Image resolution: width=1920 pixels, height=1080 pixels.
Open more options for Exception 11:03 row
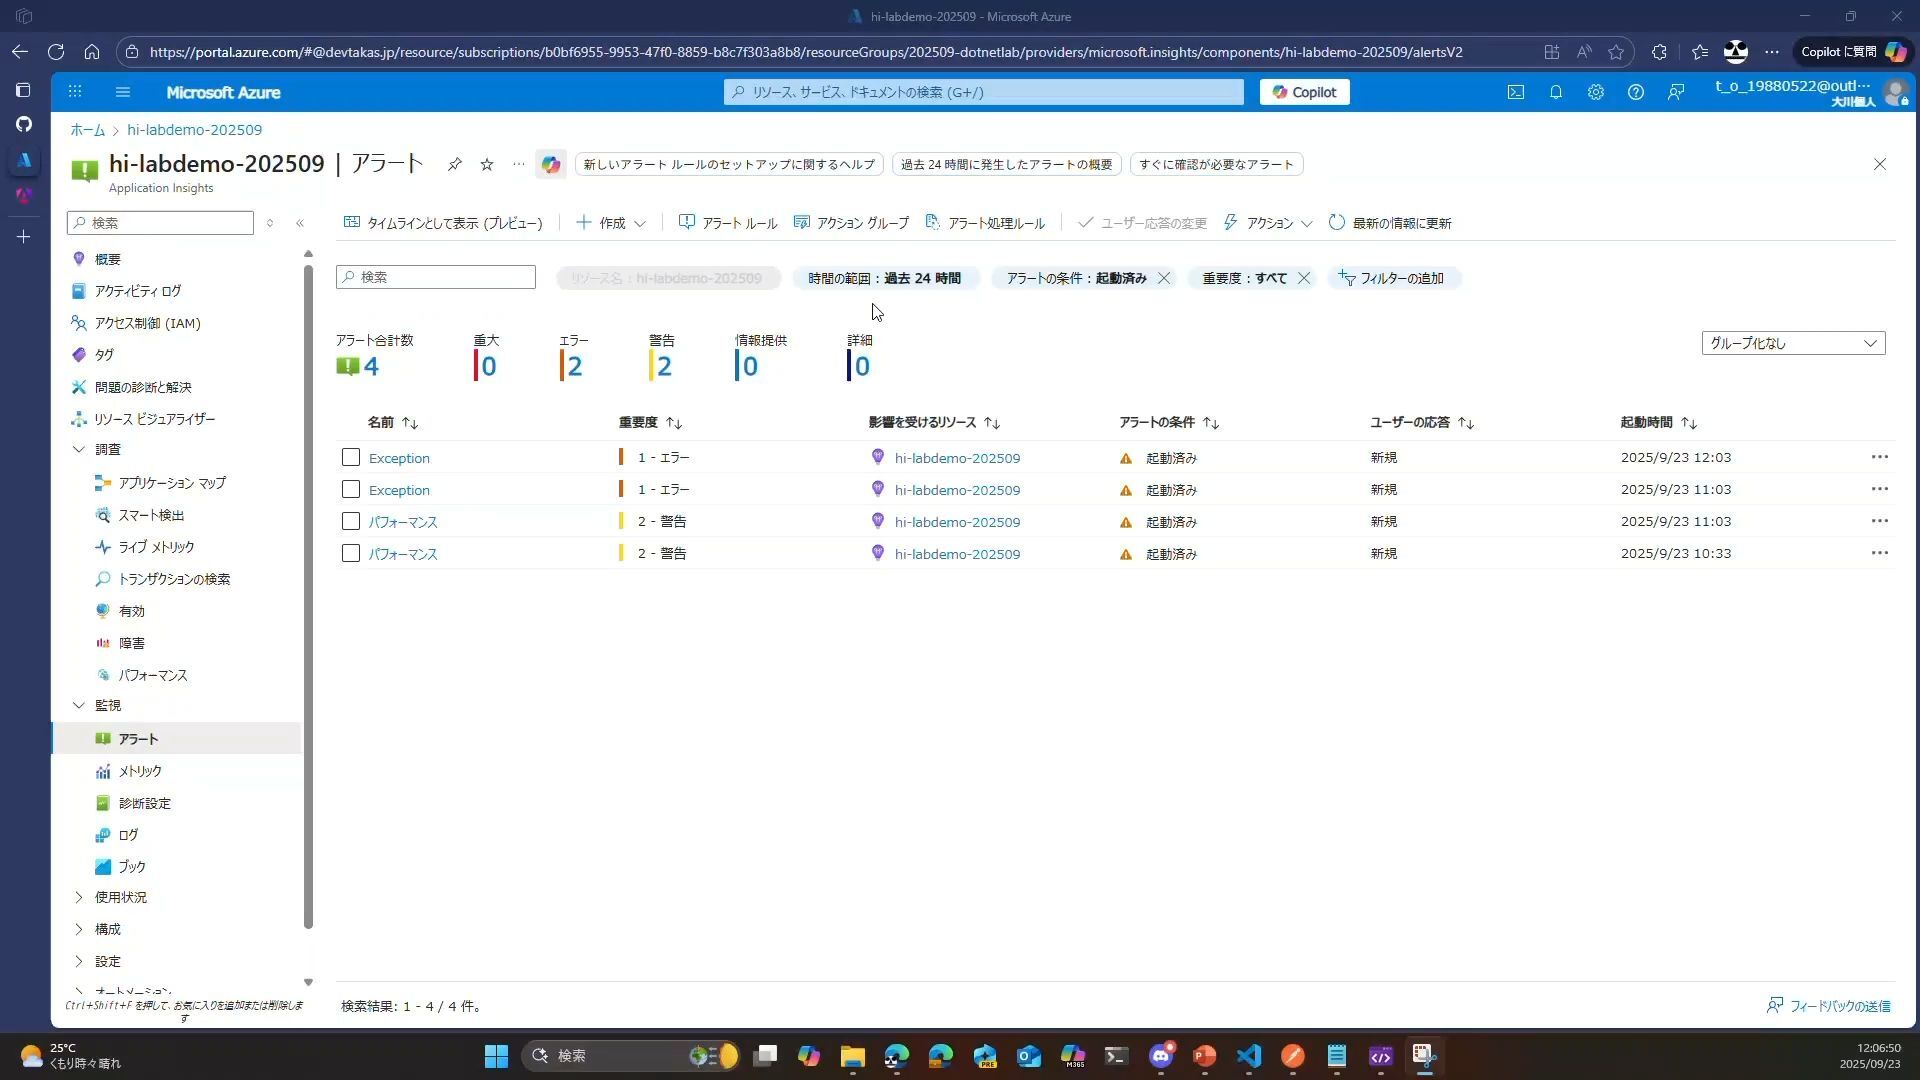1880,489
